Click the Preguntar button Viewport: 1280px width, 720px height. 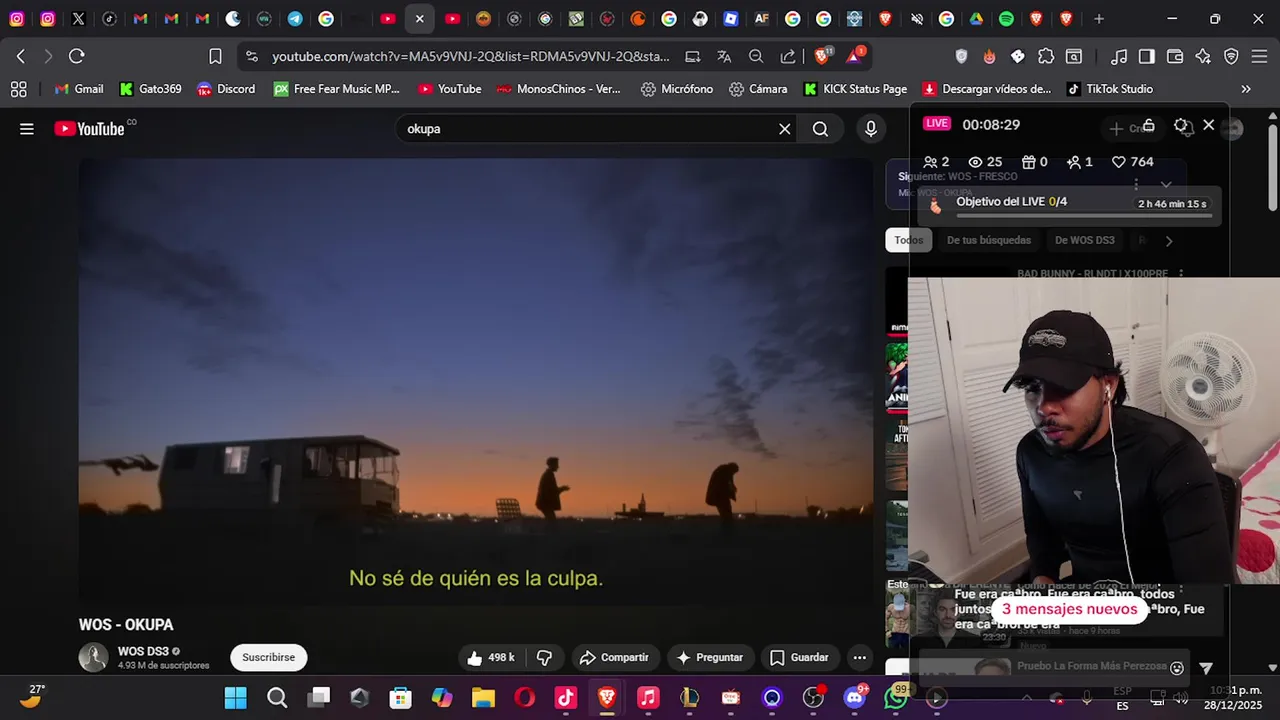coord(710,658)
